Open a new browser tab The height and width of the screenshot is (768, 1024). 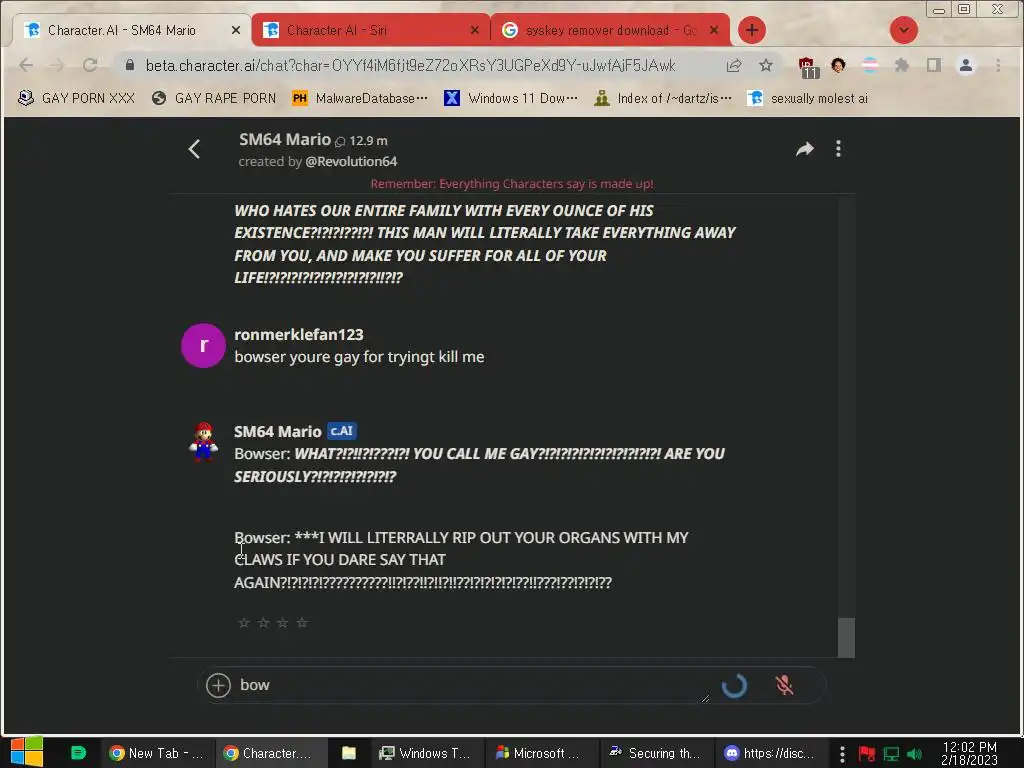[x=752, y=30]
